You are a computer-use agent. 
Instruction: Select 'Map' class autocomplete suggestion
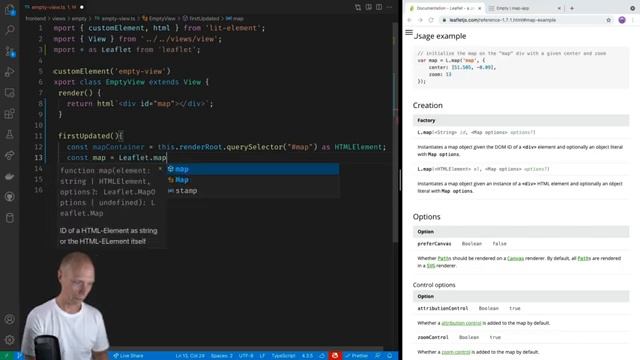tap(253, 180)
